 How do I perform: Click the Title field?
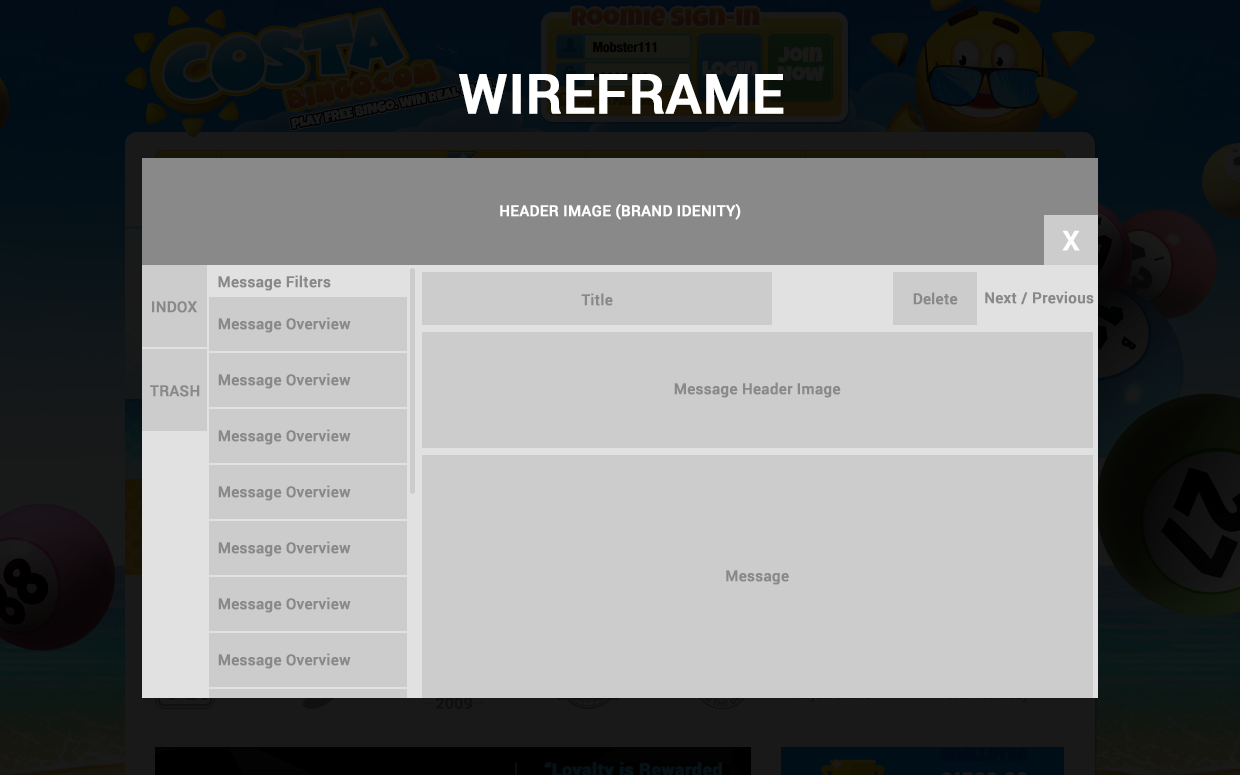point(597,299)
